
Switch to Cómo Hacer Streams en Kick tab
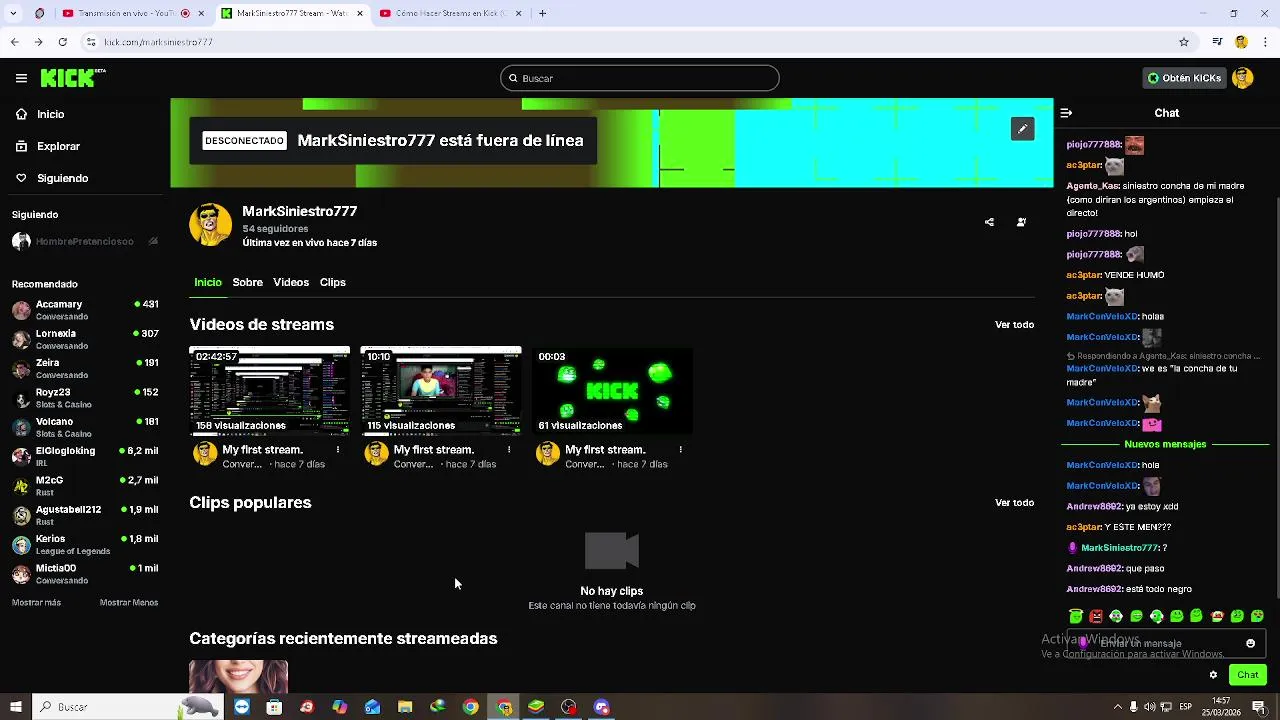pyautogui.click(x=451, y=14)
